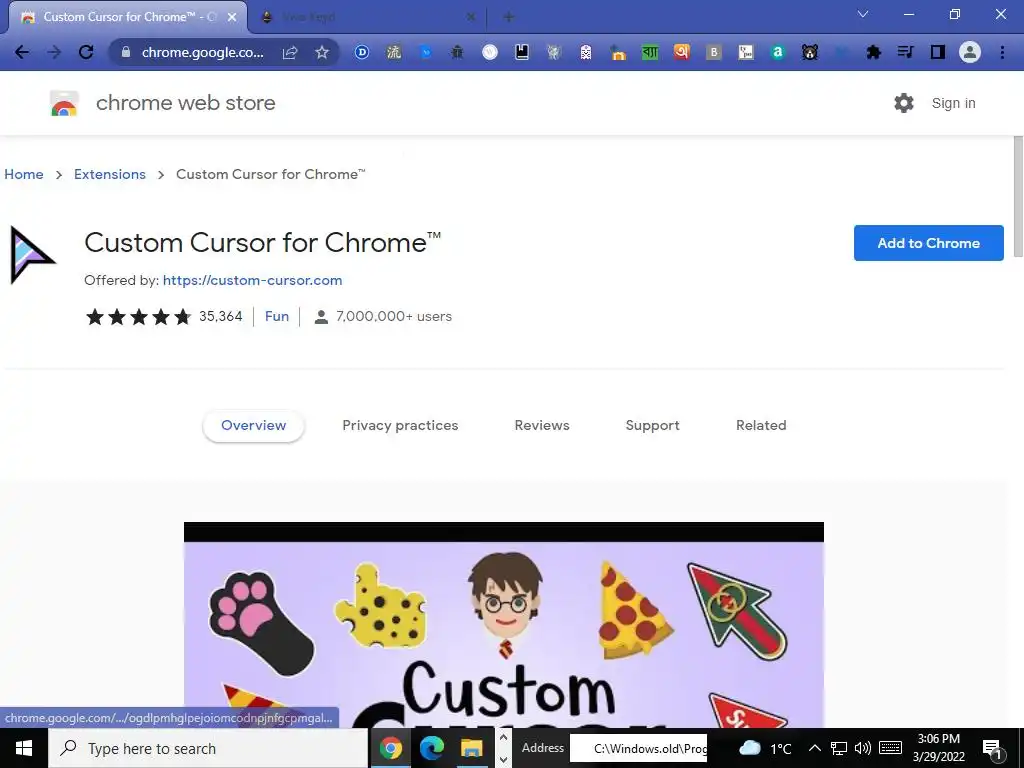This screenshot has height=768, width=1024.
Task: Open the Extensions breadcrumb link
Action: tap(110, 174)
